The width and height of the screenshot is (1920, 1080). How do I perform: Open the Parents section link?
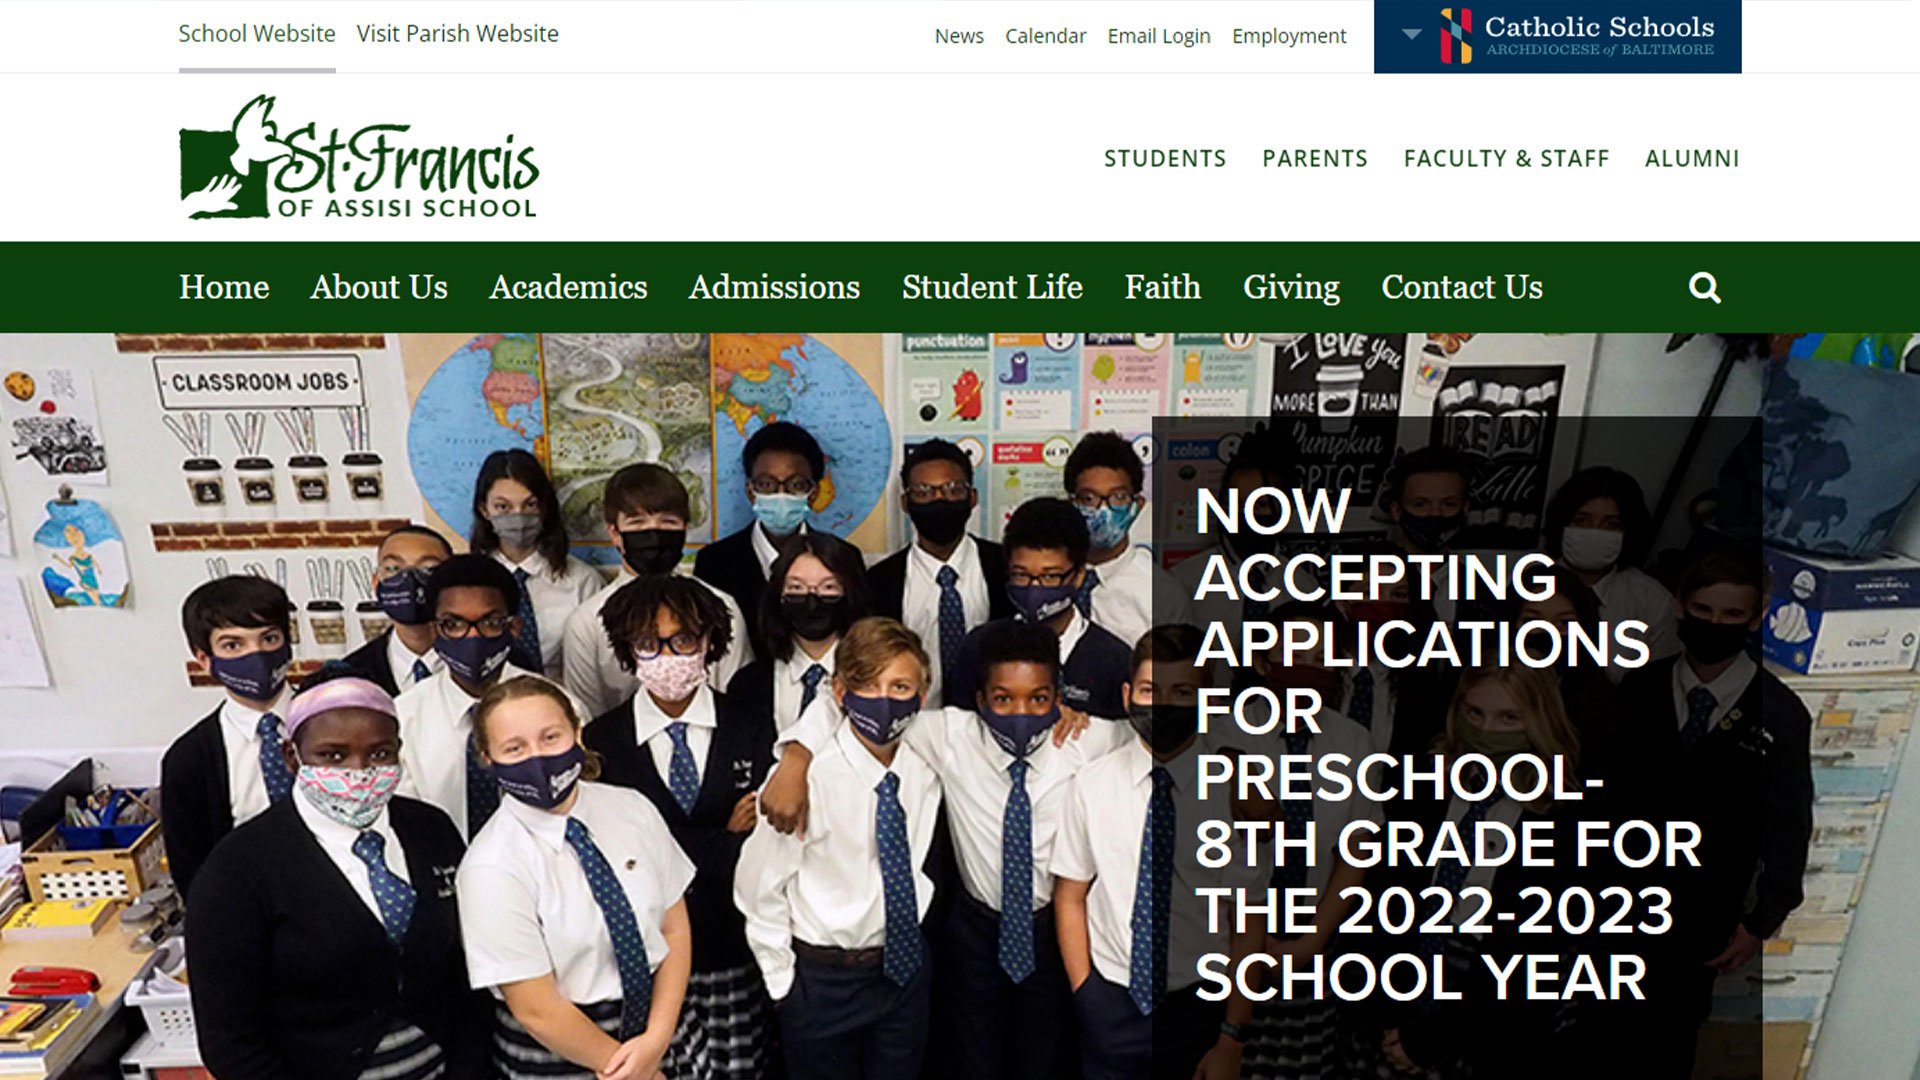click(x=1315, y=158)
